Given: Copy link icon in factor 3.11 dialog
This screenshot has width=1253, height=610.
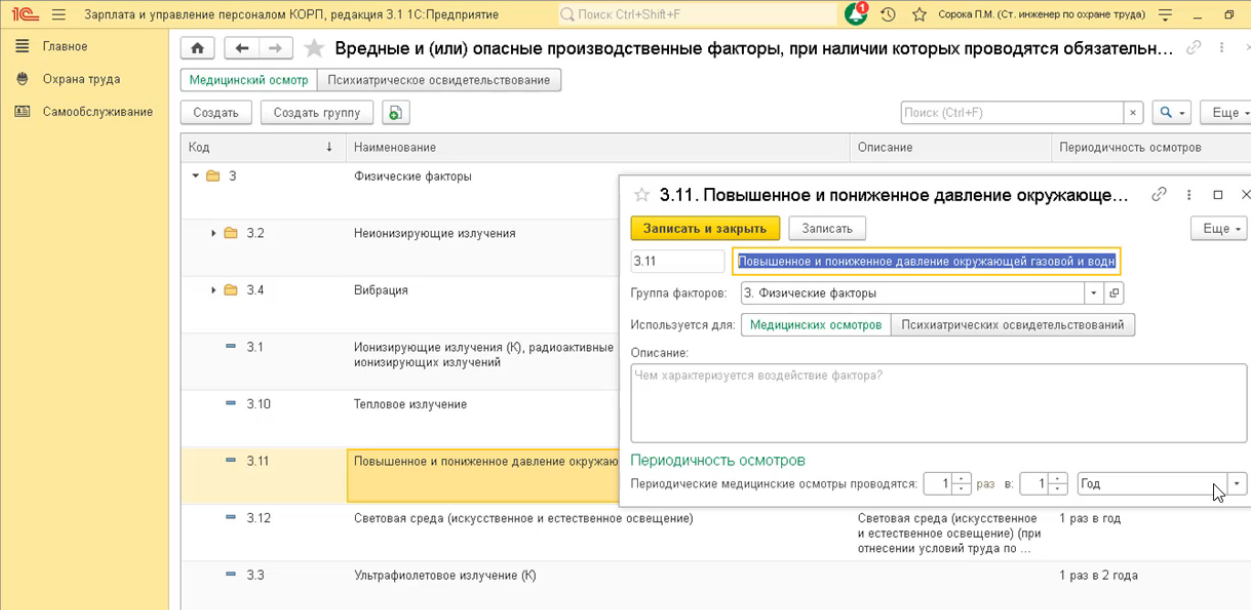Looking at the screenshot, I should [x=1159, y=195].
